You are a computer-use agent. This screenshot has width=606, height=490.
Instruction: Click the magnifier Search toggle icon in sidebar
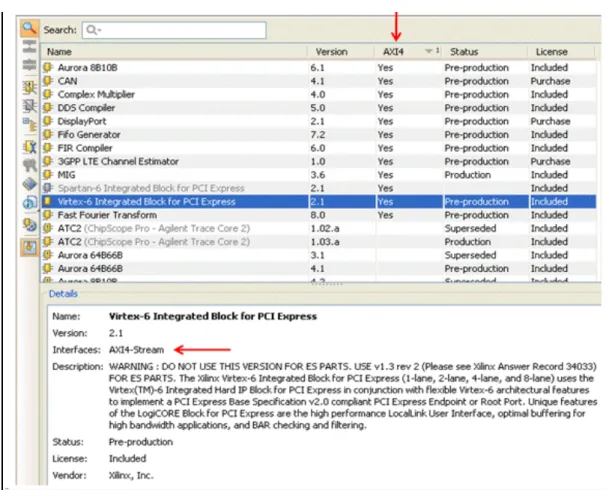click(x=29, y=29)
